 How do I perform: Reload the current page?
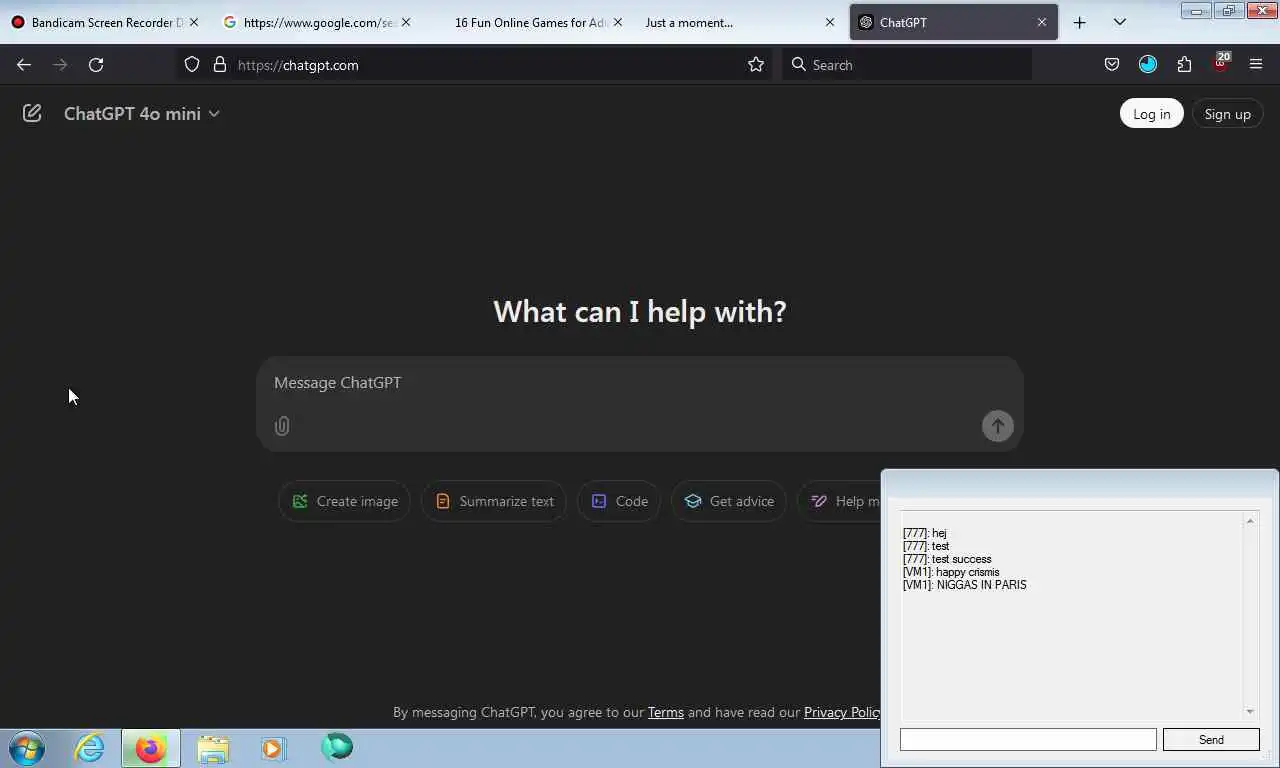(96, 65)
